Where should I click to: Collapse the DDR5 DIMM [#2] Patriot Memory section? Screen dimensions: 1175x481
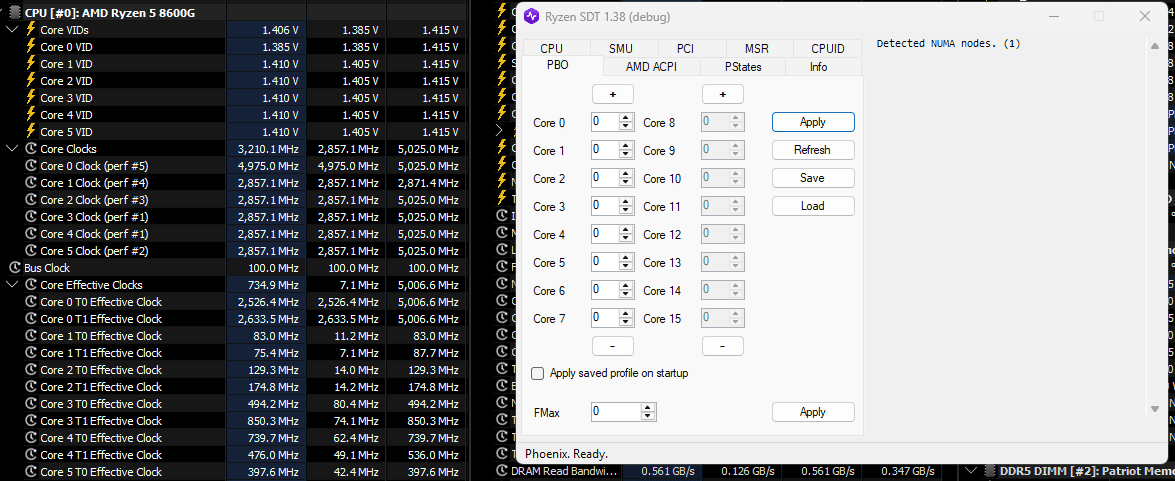tap(972, 471)
